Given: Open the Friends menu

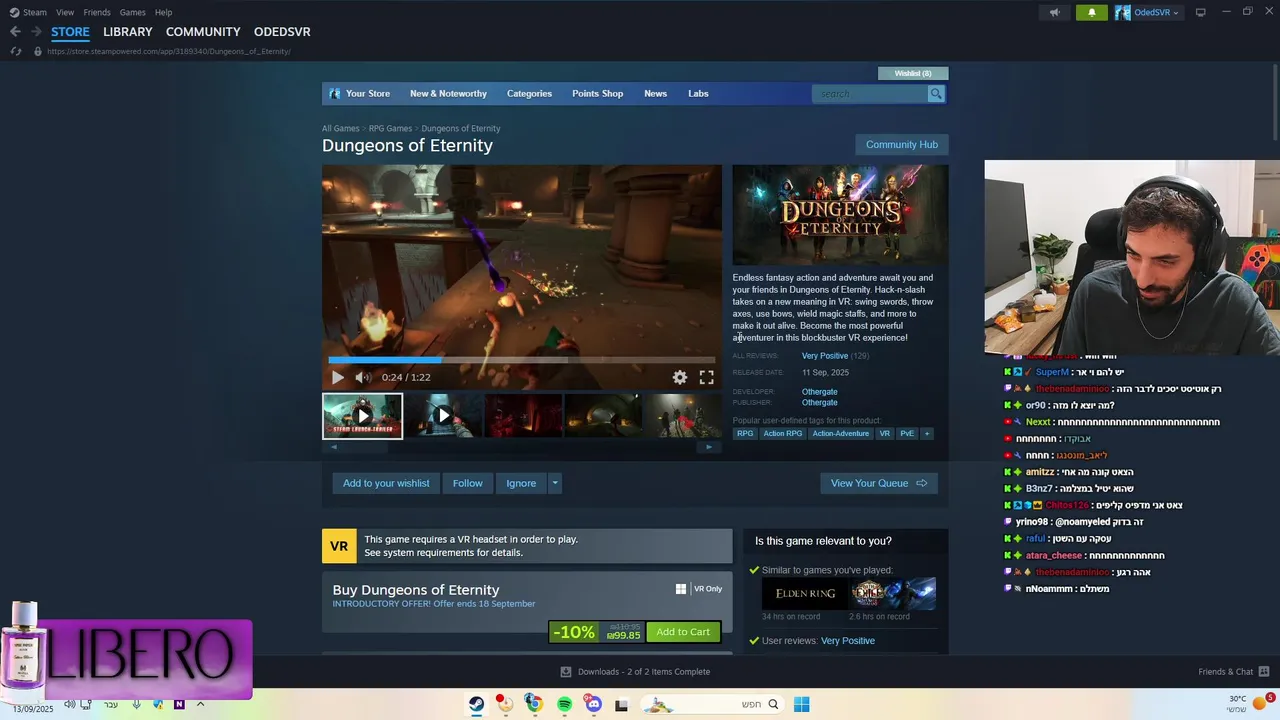Looking at the screenshot, I should click(x=97, y=12).
